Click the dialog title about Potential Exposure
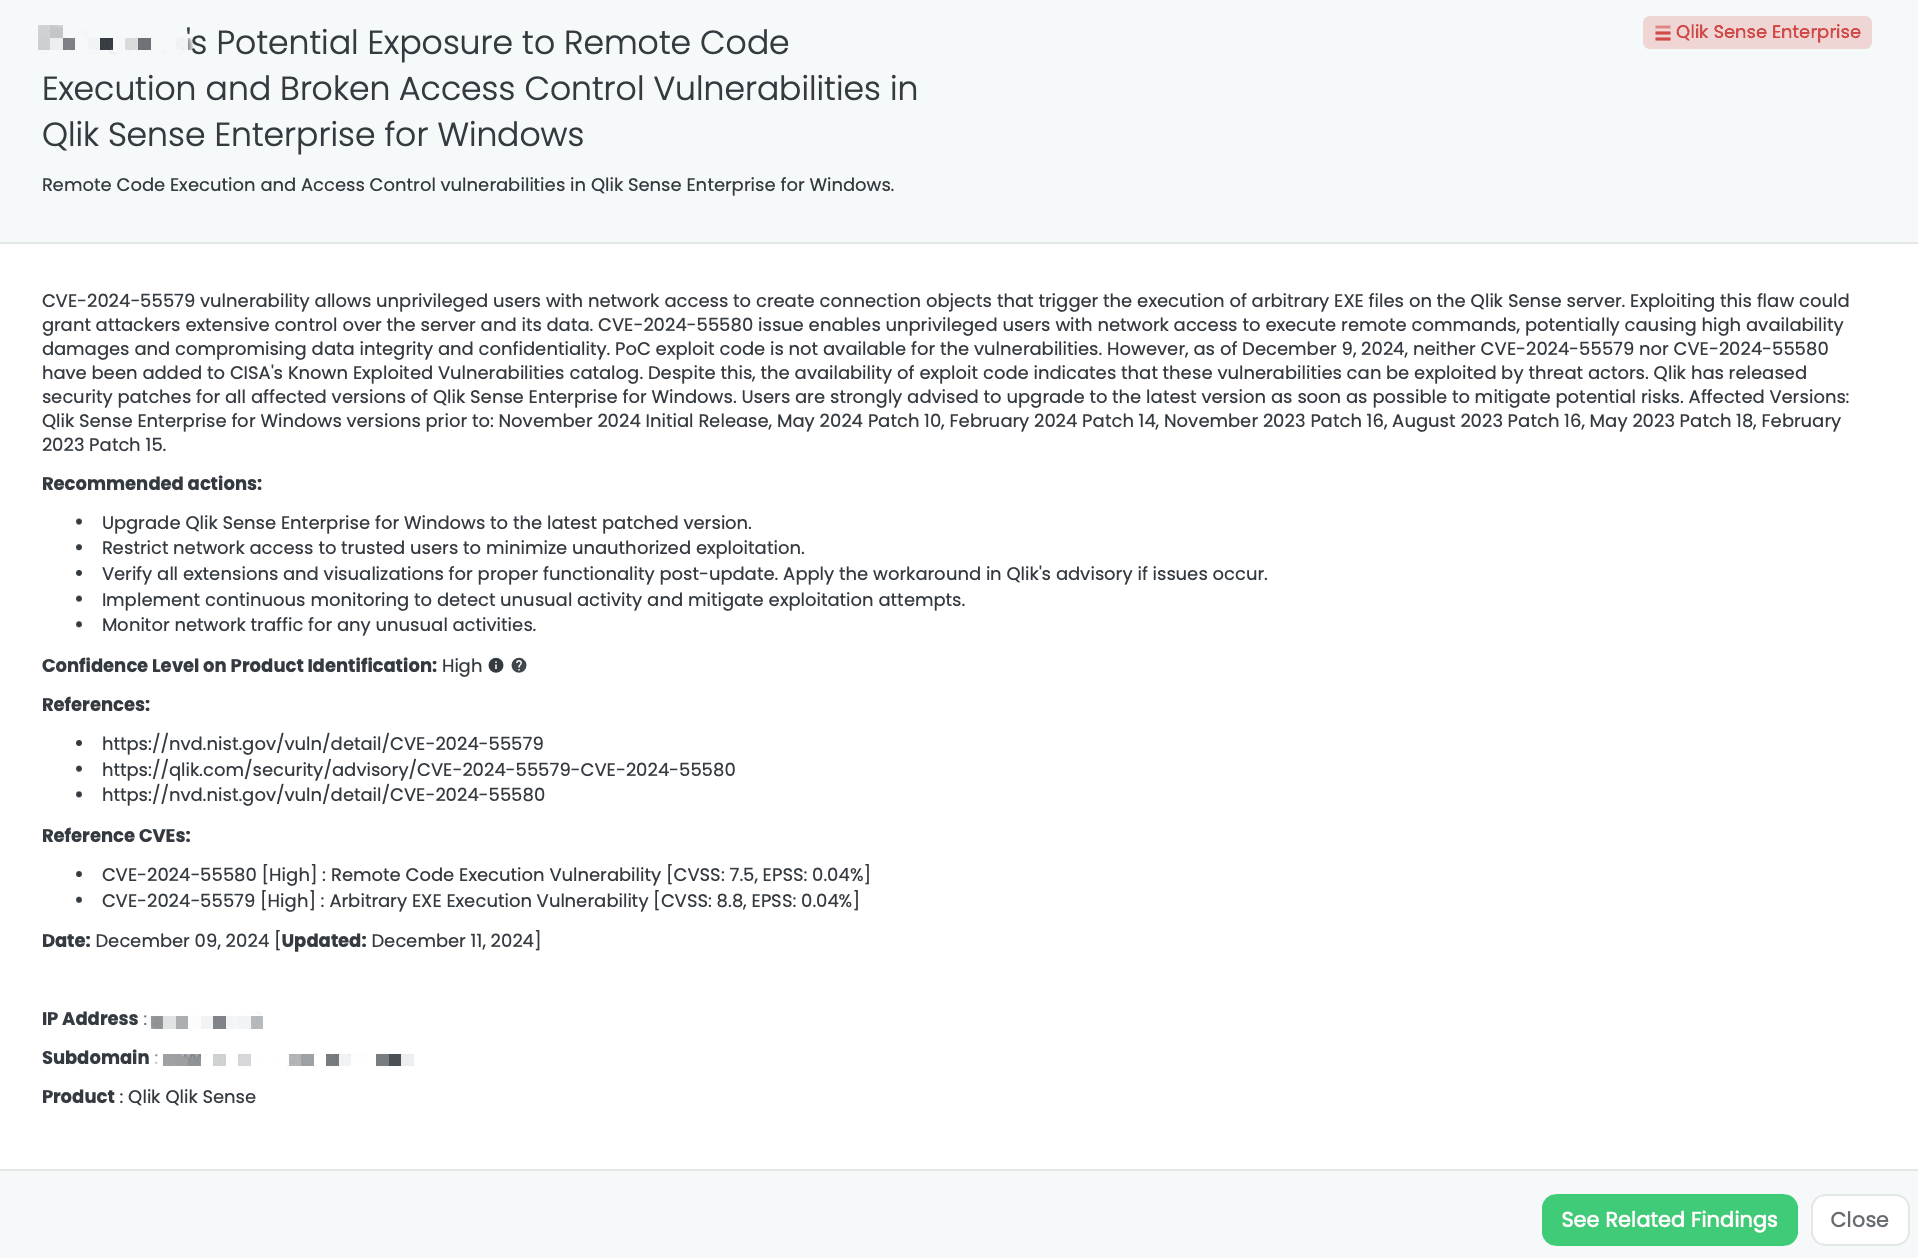The height and width of the screenshot is (1258, 1918). [480, 88]
